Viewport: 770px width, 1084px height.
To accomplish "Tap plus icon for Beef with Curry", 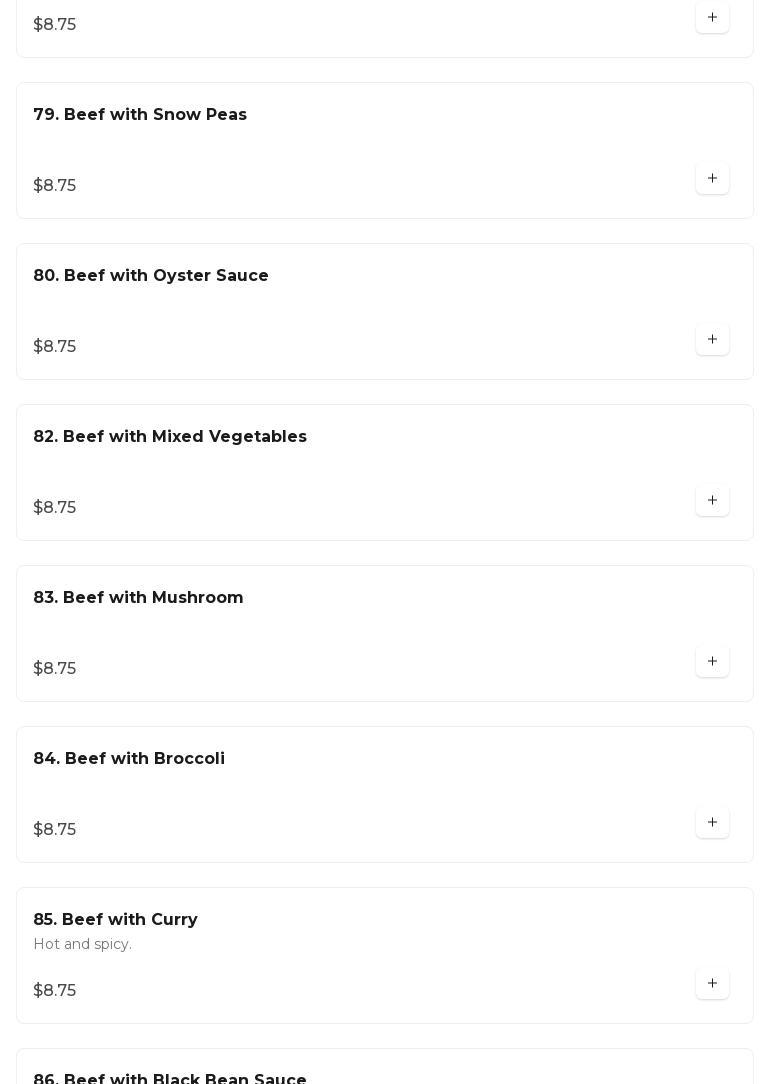I will tap(712, 984).
